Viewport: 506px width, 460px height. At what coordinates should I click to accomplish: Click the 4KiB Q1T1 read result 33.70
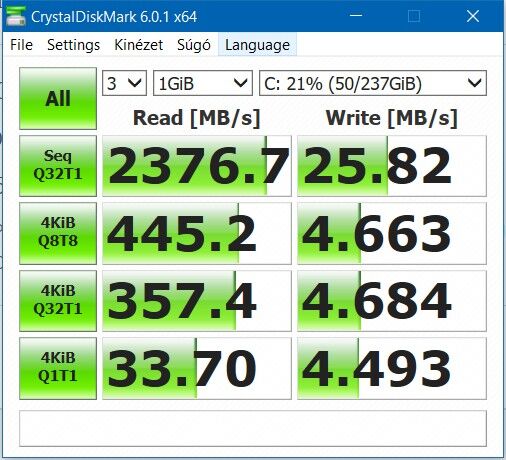pyautogui.click(x=197, y=368)
